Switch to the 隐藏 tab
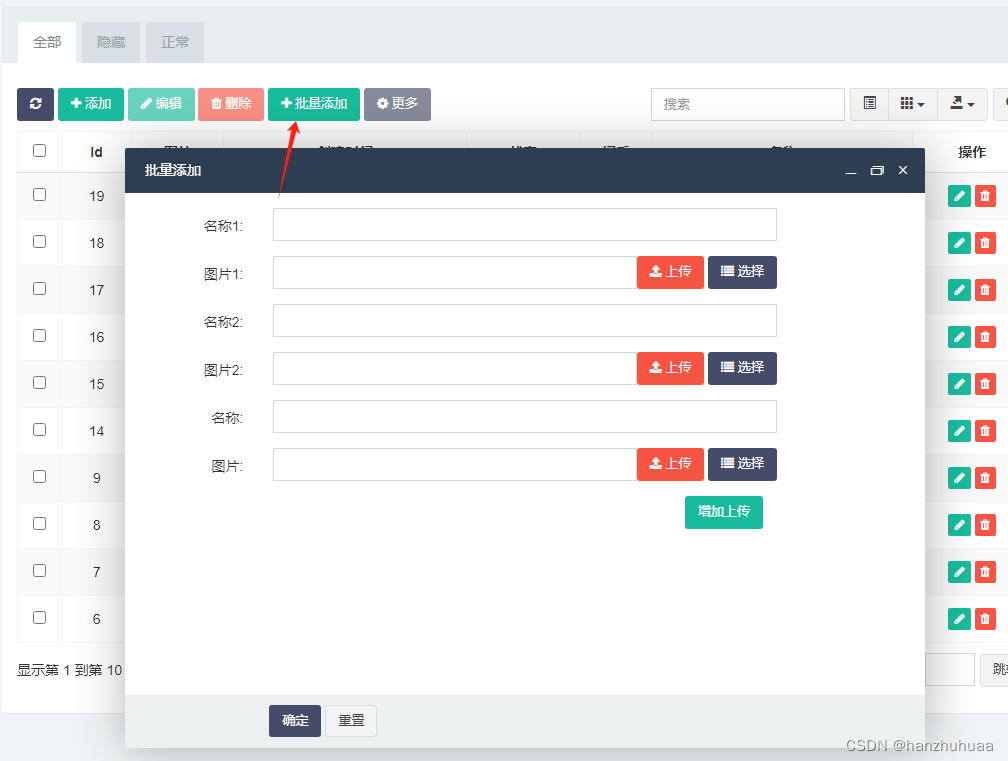The height and width of the screenshot is (761, 1008). (111, 42)
